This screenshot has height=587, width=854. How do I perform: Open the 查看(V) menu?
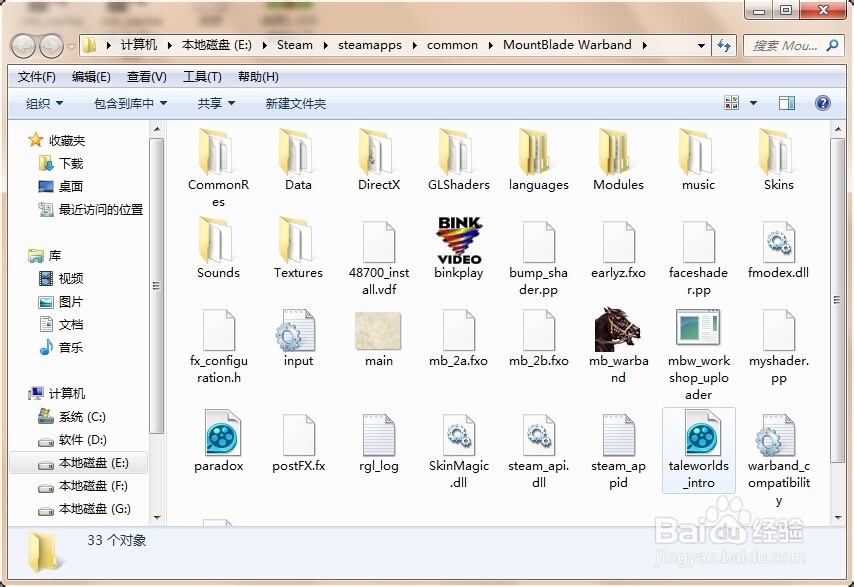(147, 77)
